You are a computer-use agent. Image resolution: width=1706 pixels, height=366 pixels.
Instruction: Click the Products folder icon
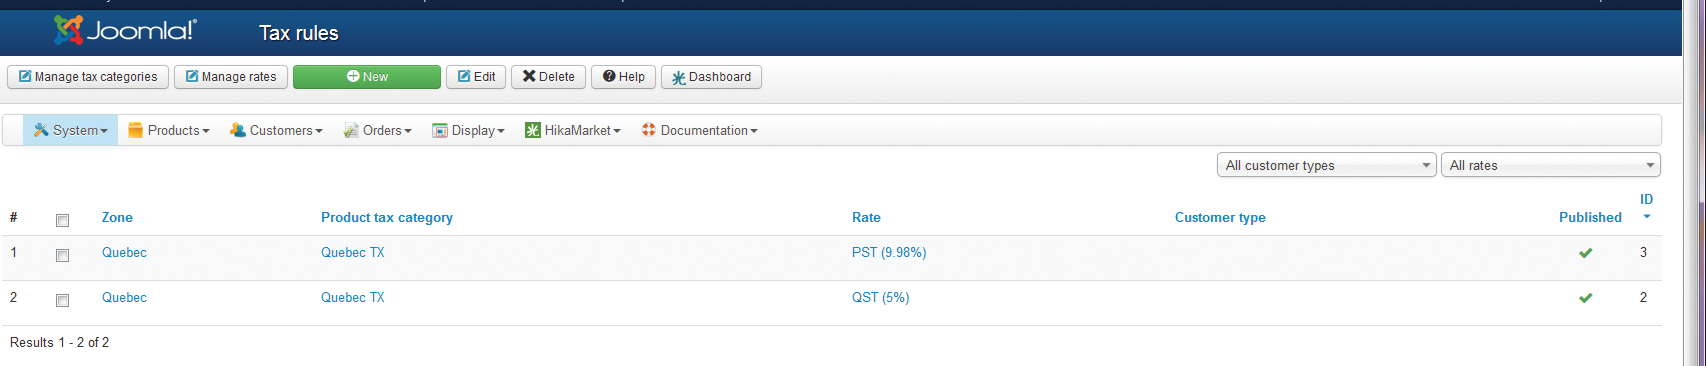[x=136, y=130]
